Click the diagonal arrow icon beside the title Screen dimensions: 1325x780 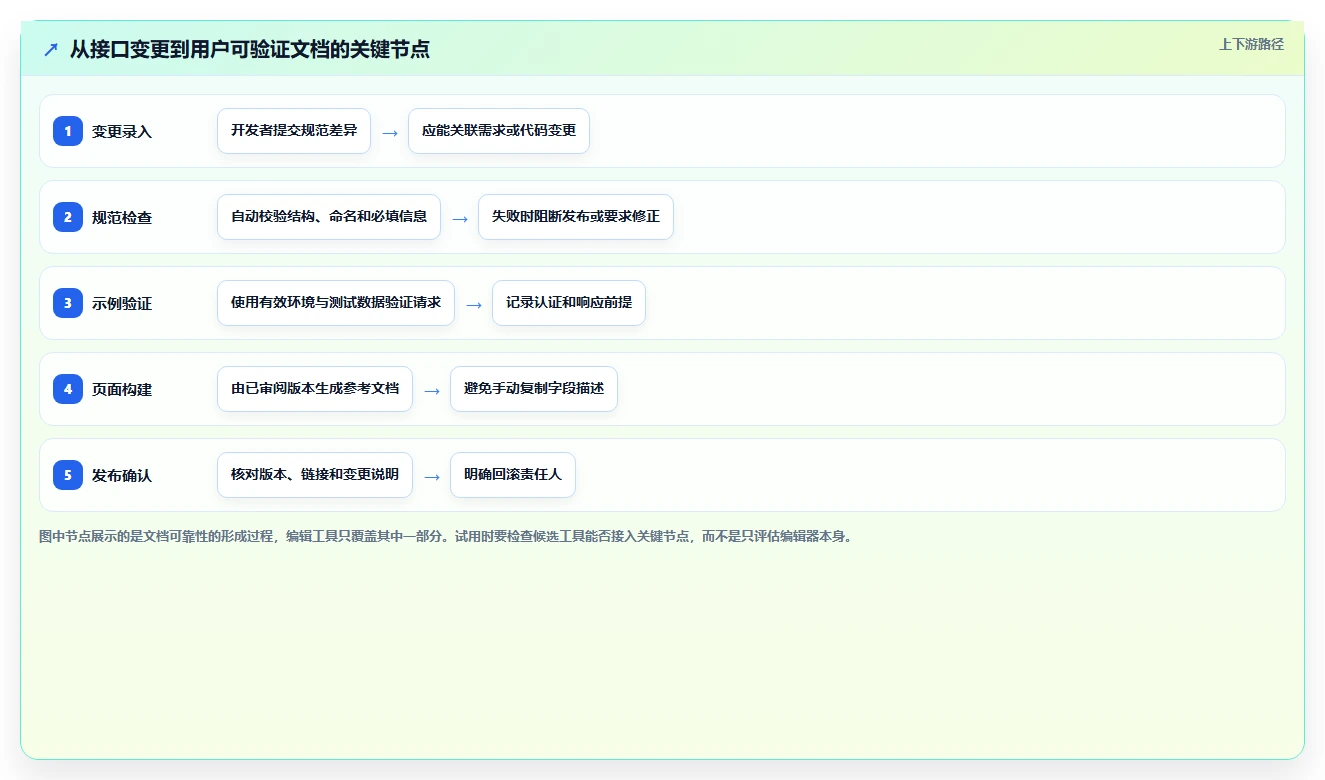point(51,49)
